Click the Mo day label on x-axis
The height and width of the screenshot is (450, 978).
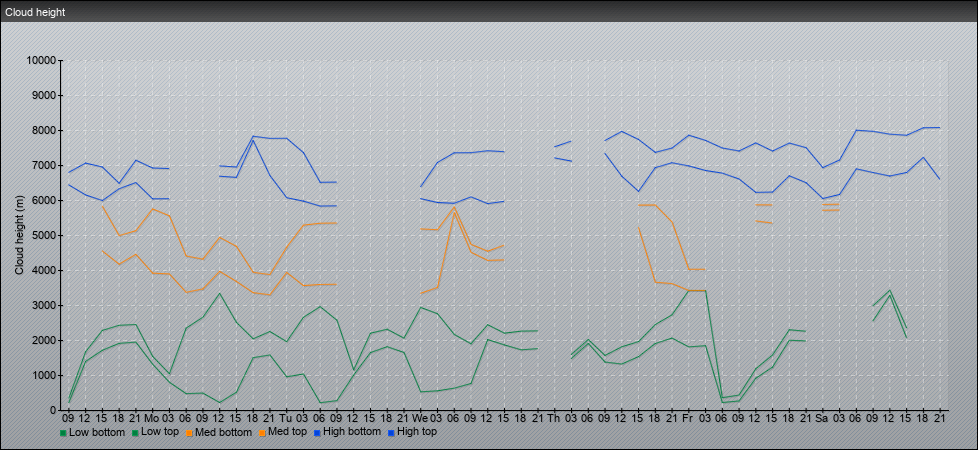(x=152, y=418)
